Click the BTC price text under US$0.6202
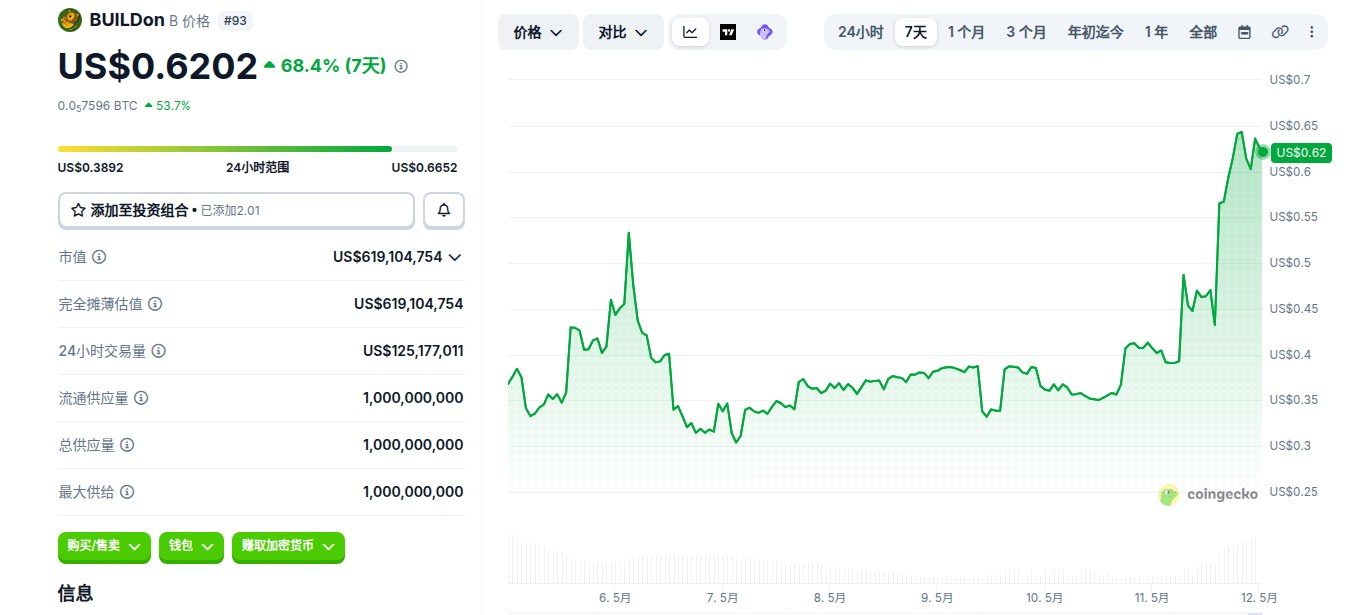 pyautogui.click(x=98, y=105)
